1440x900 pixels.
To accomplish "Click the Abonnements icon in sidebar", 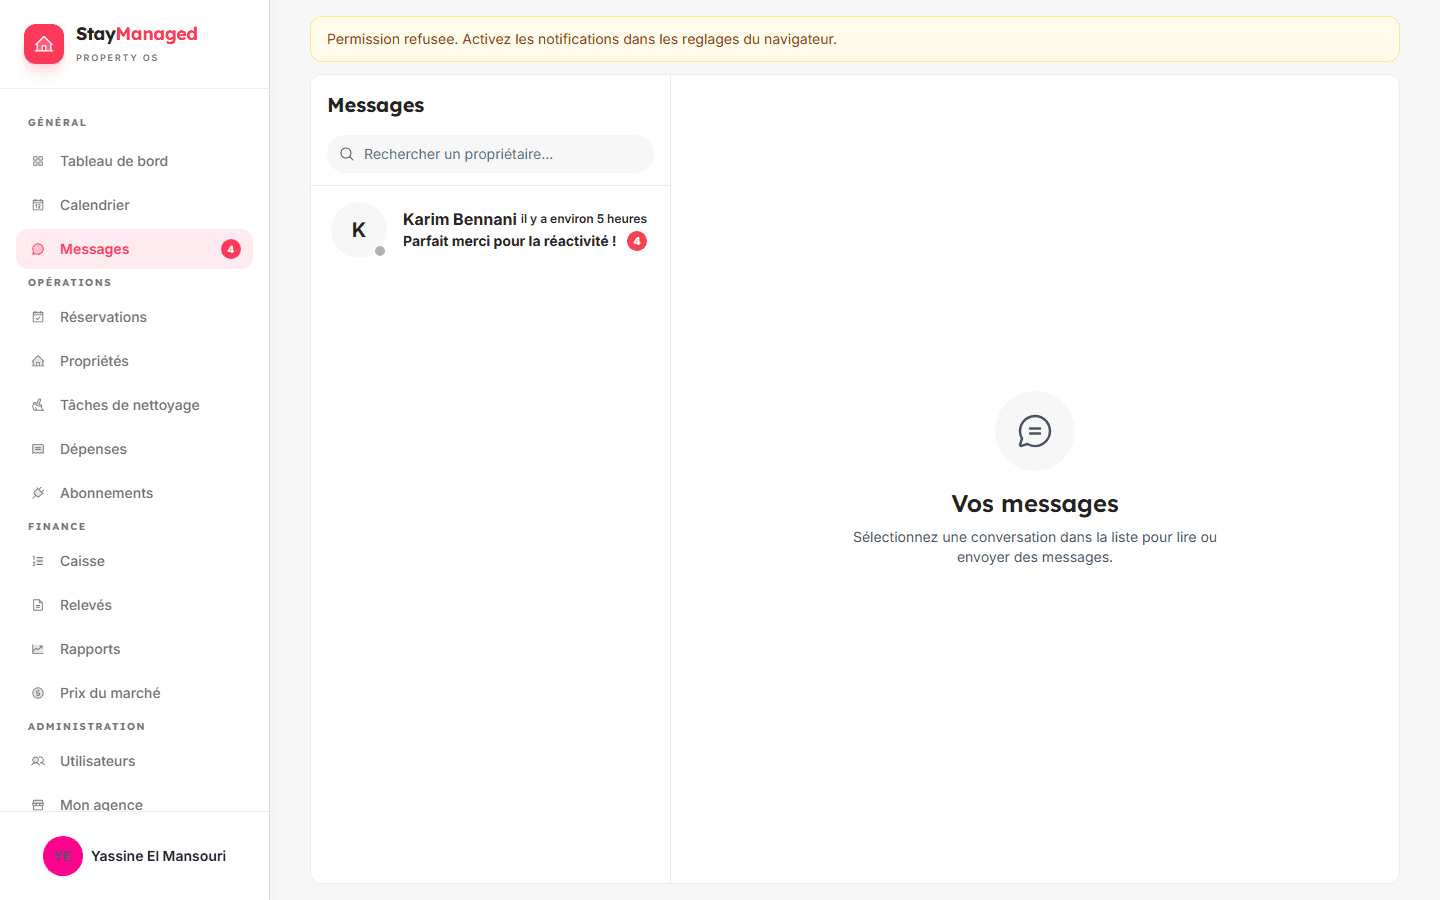I will pyautogui.click(x=38, y=493).
